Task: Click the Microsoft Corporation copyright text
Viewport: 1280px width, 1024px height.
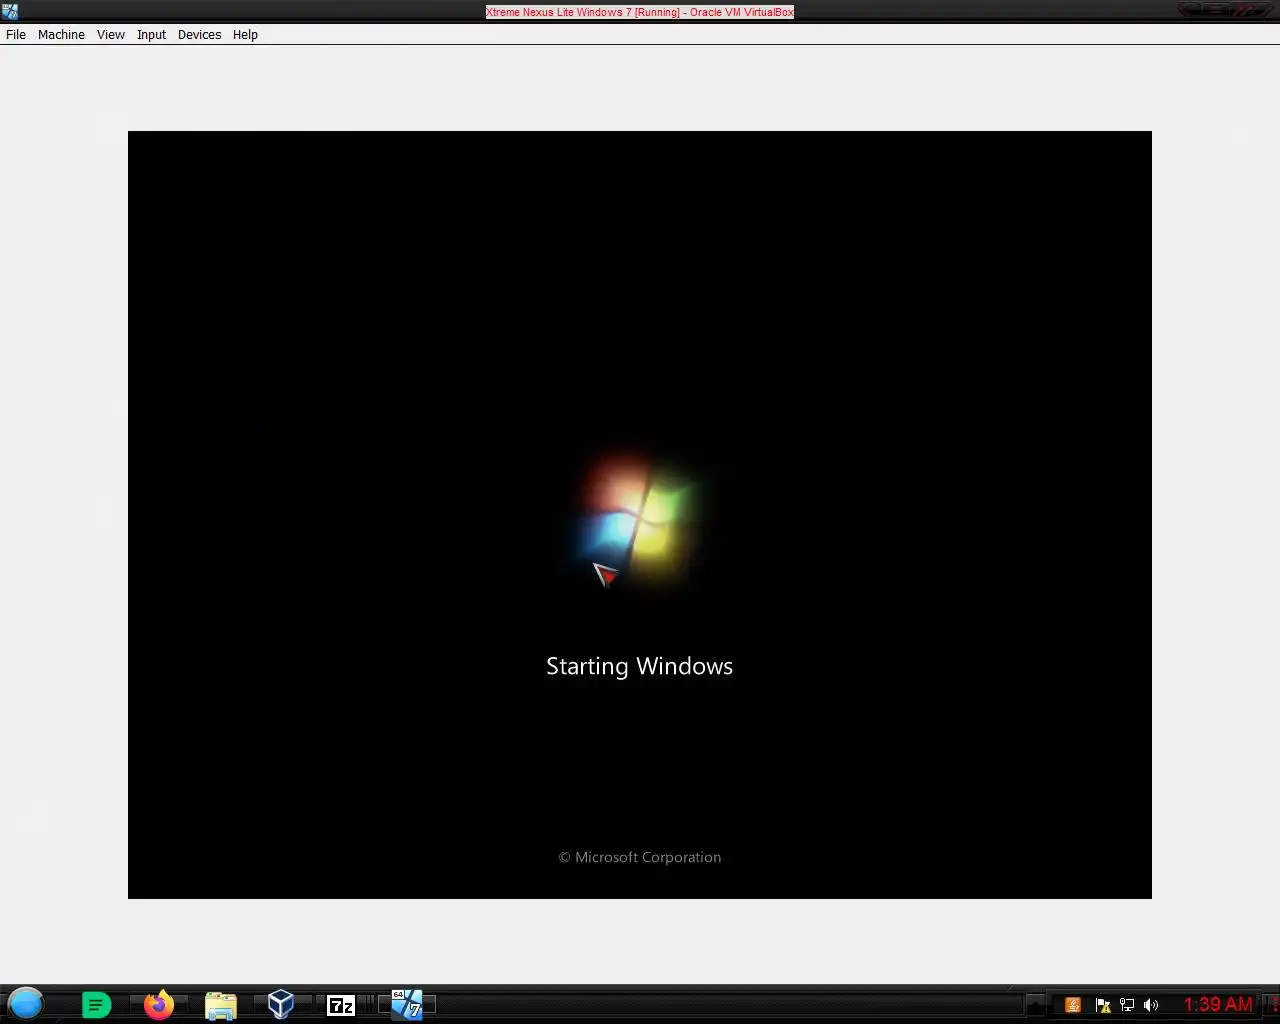Action: tap(640, 857)
